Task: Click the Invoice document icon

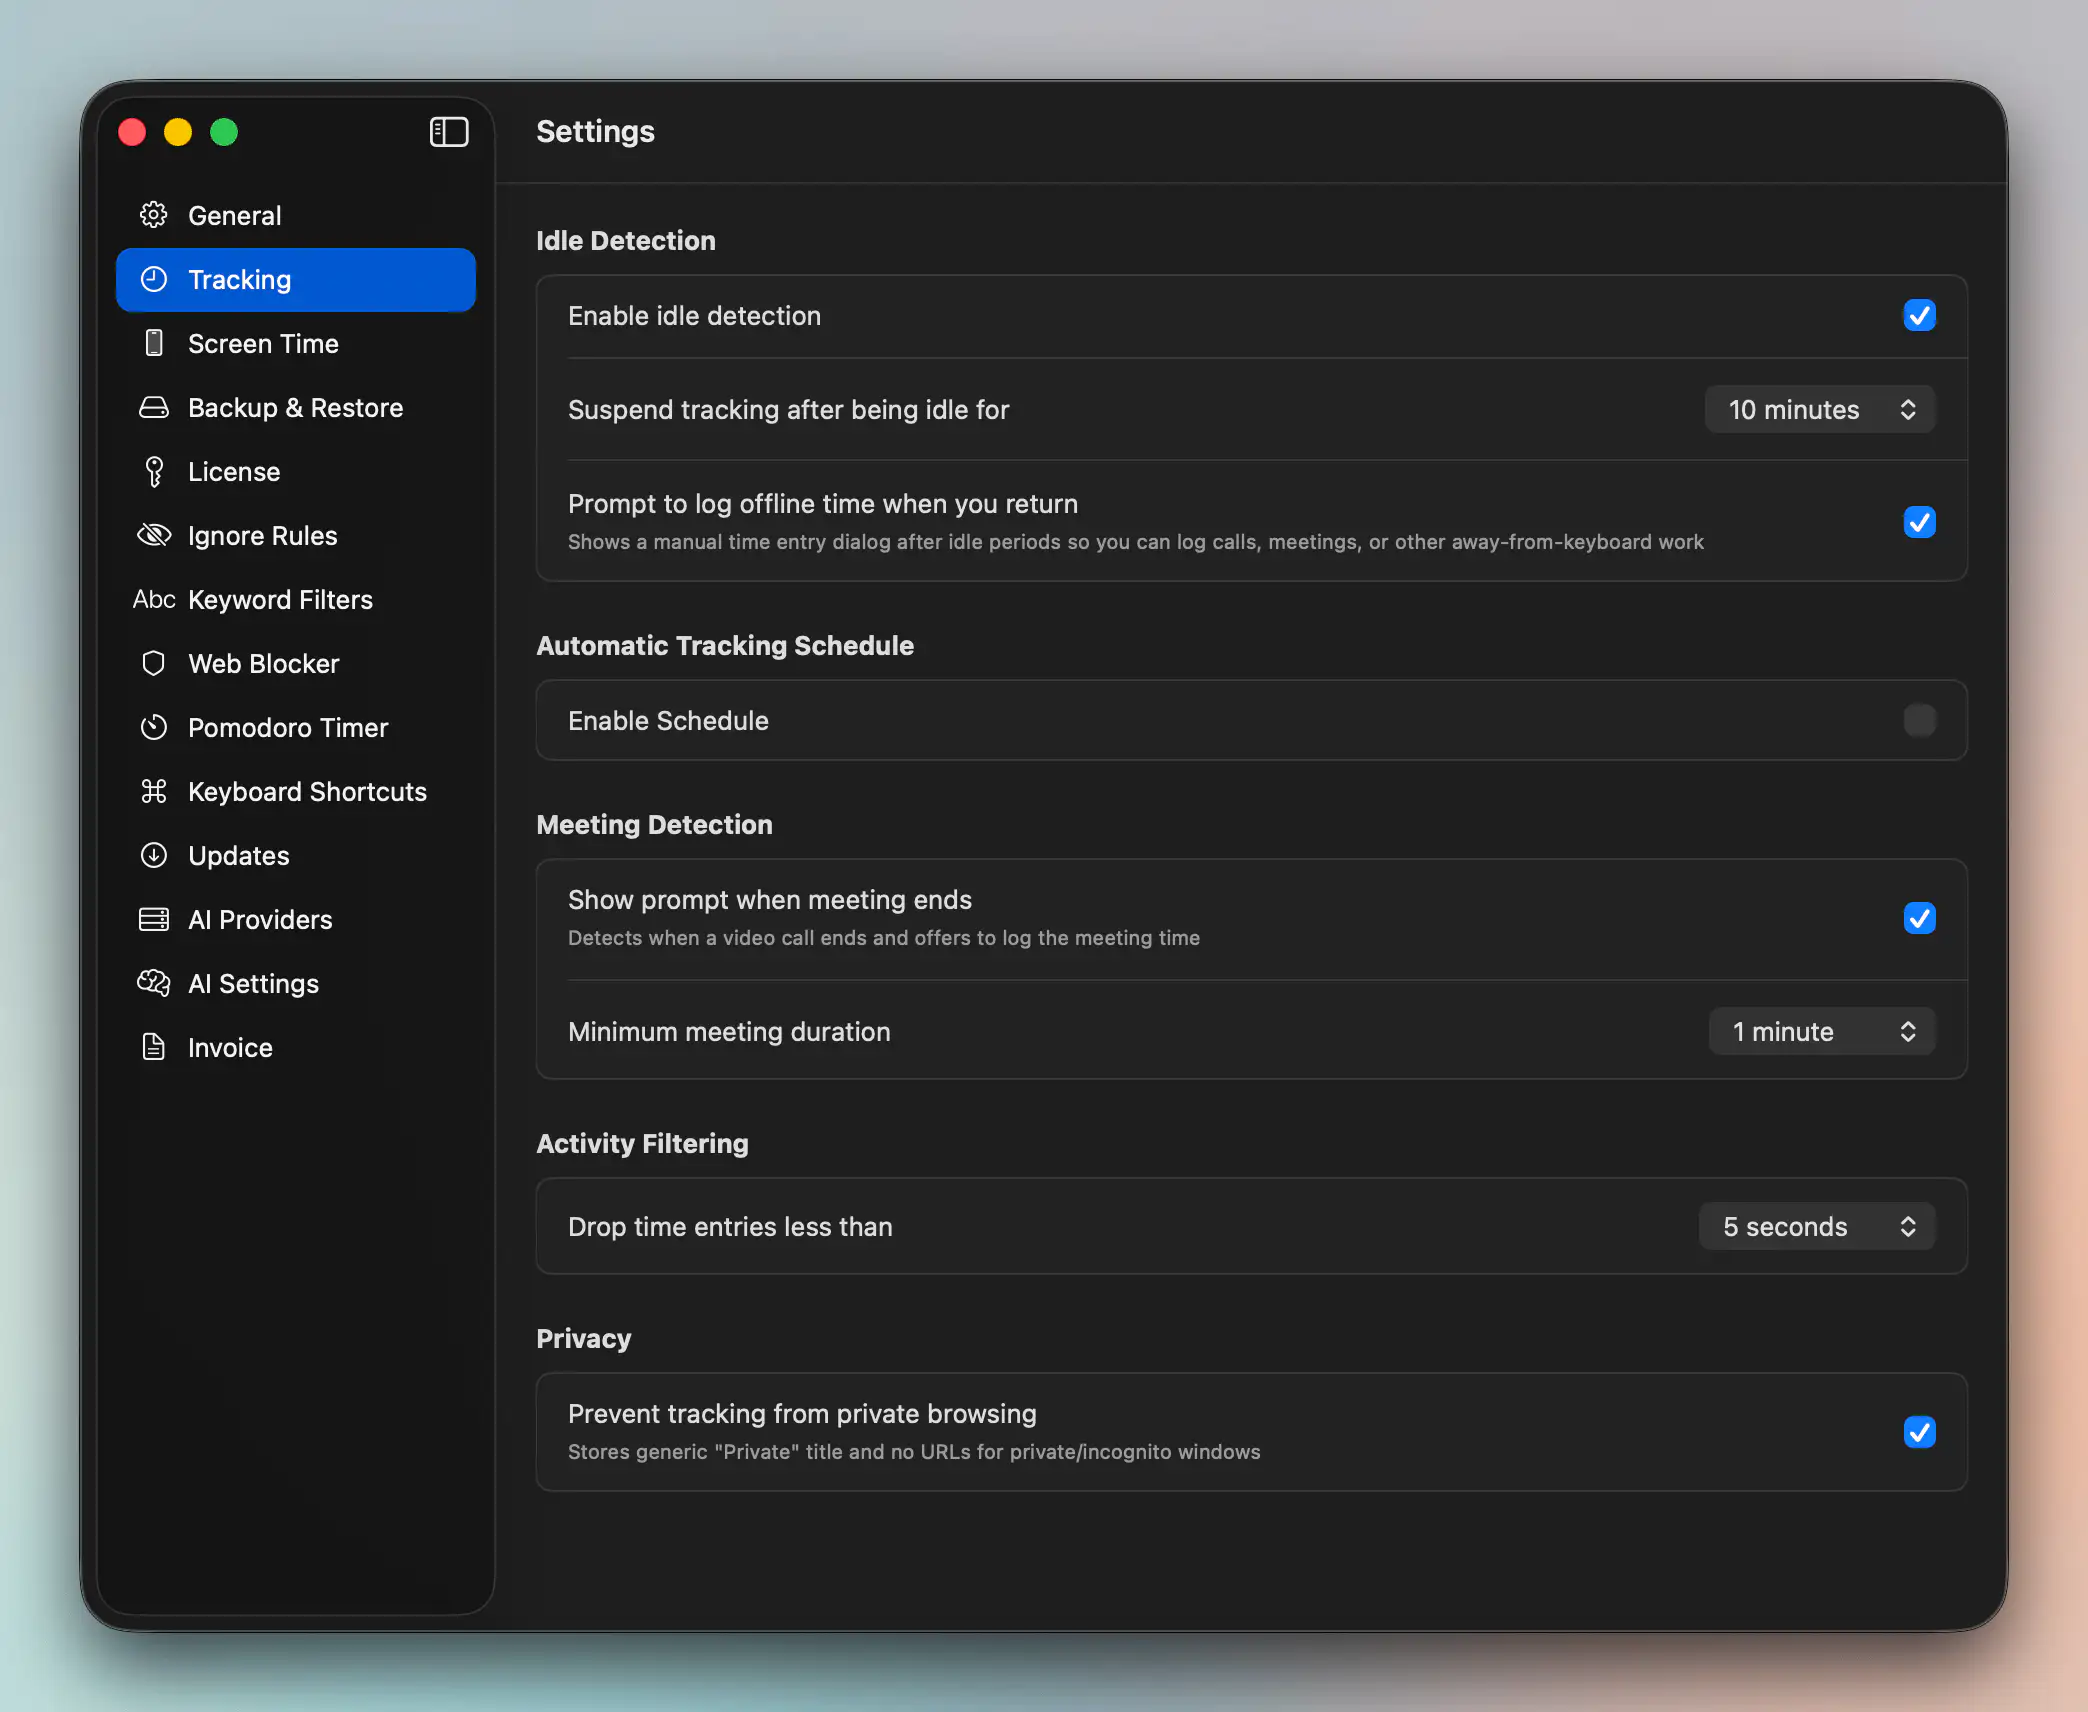Action: 153,1047
